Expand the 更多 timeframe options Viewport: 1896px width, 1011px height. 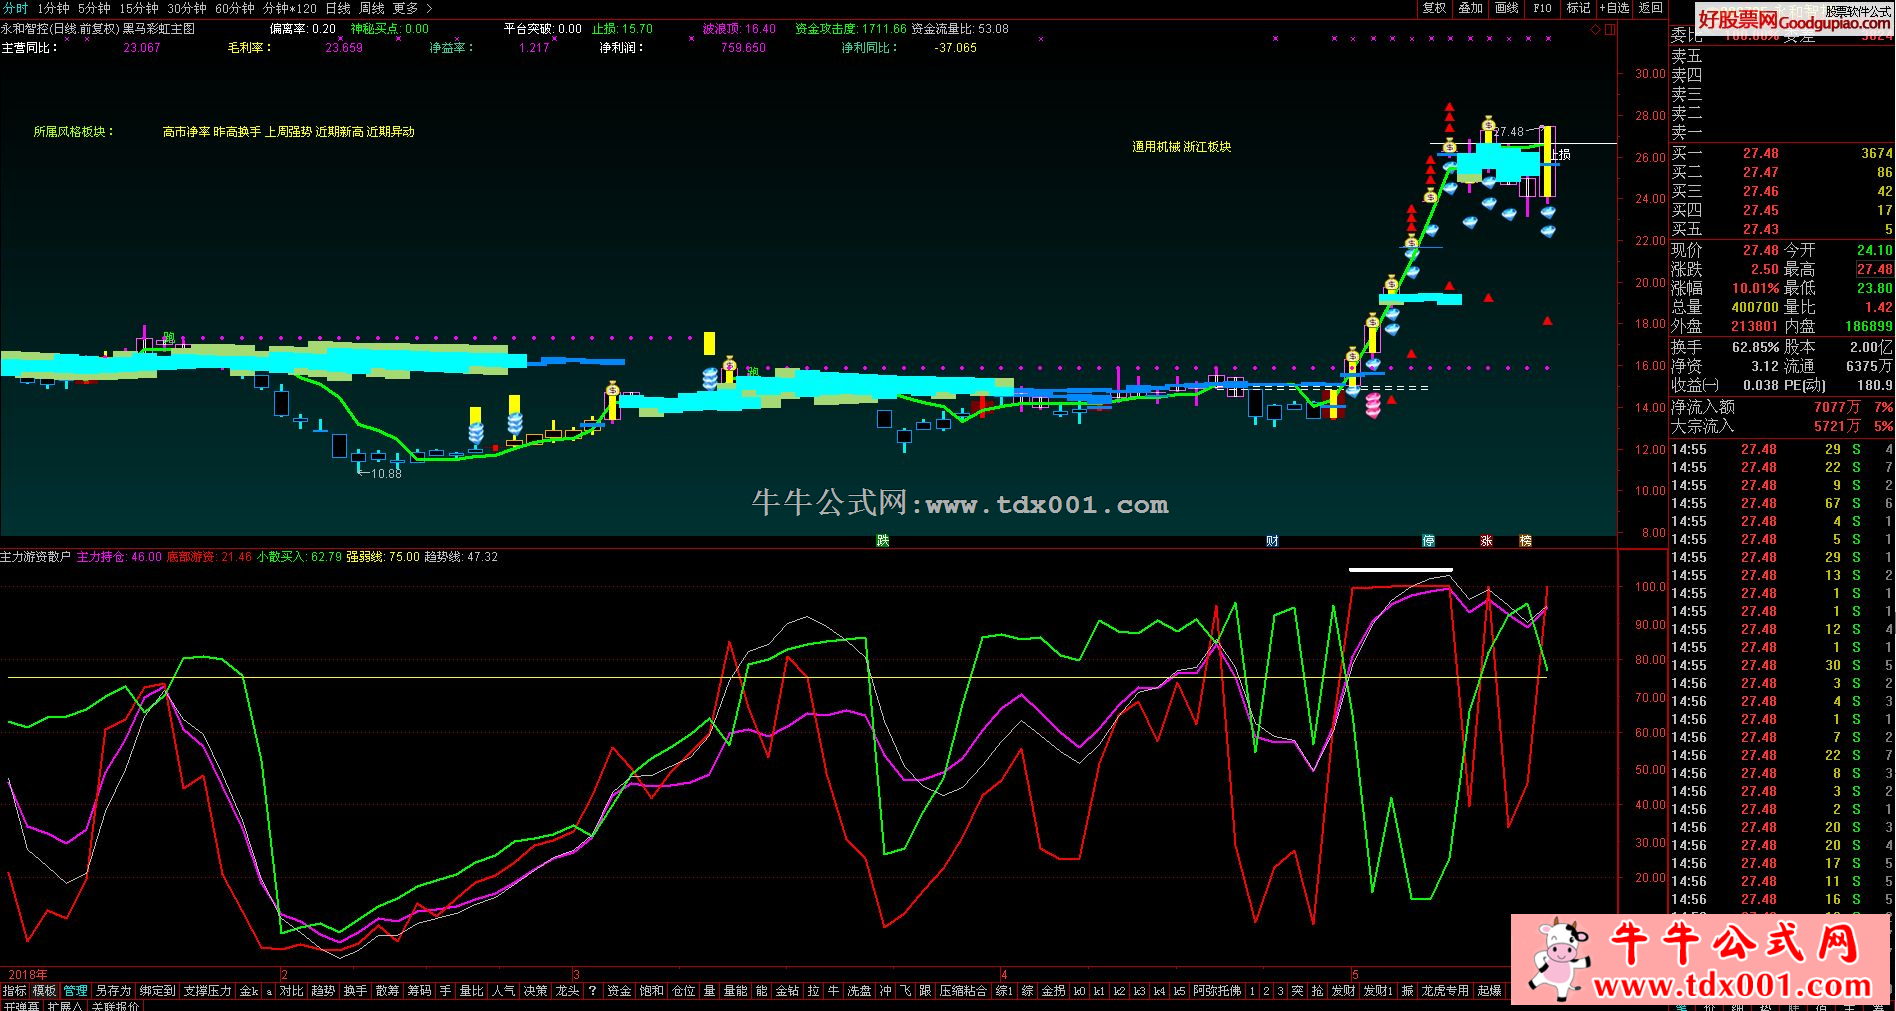click(x=412, y=8)
